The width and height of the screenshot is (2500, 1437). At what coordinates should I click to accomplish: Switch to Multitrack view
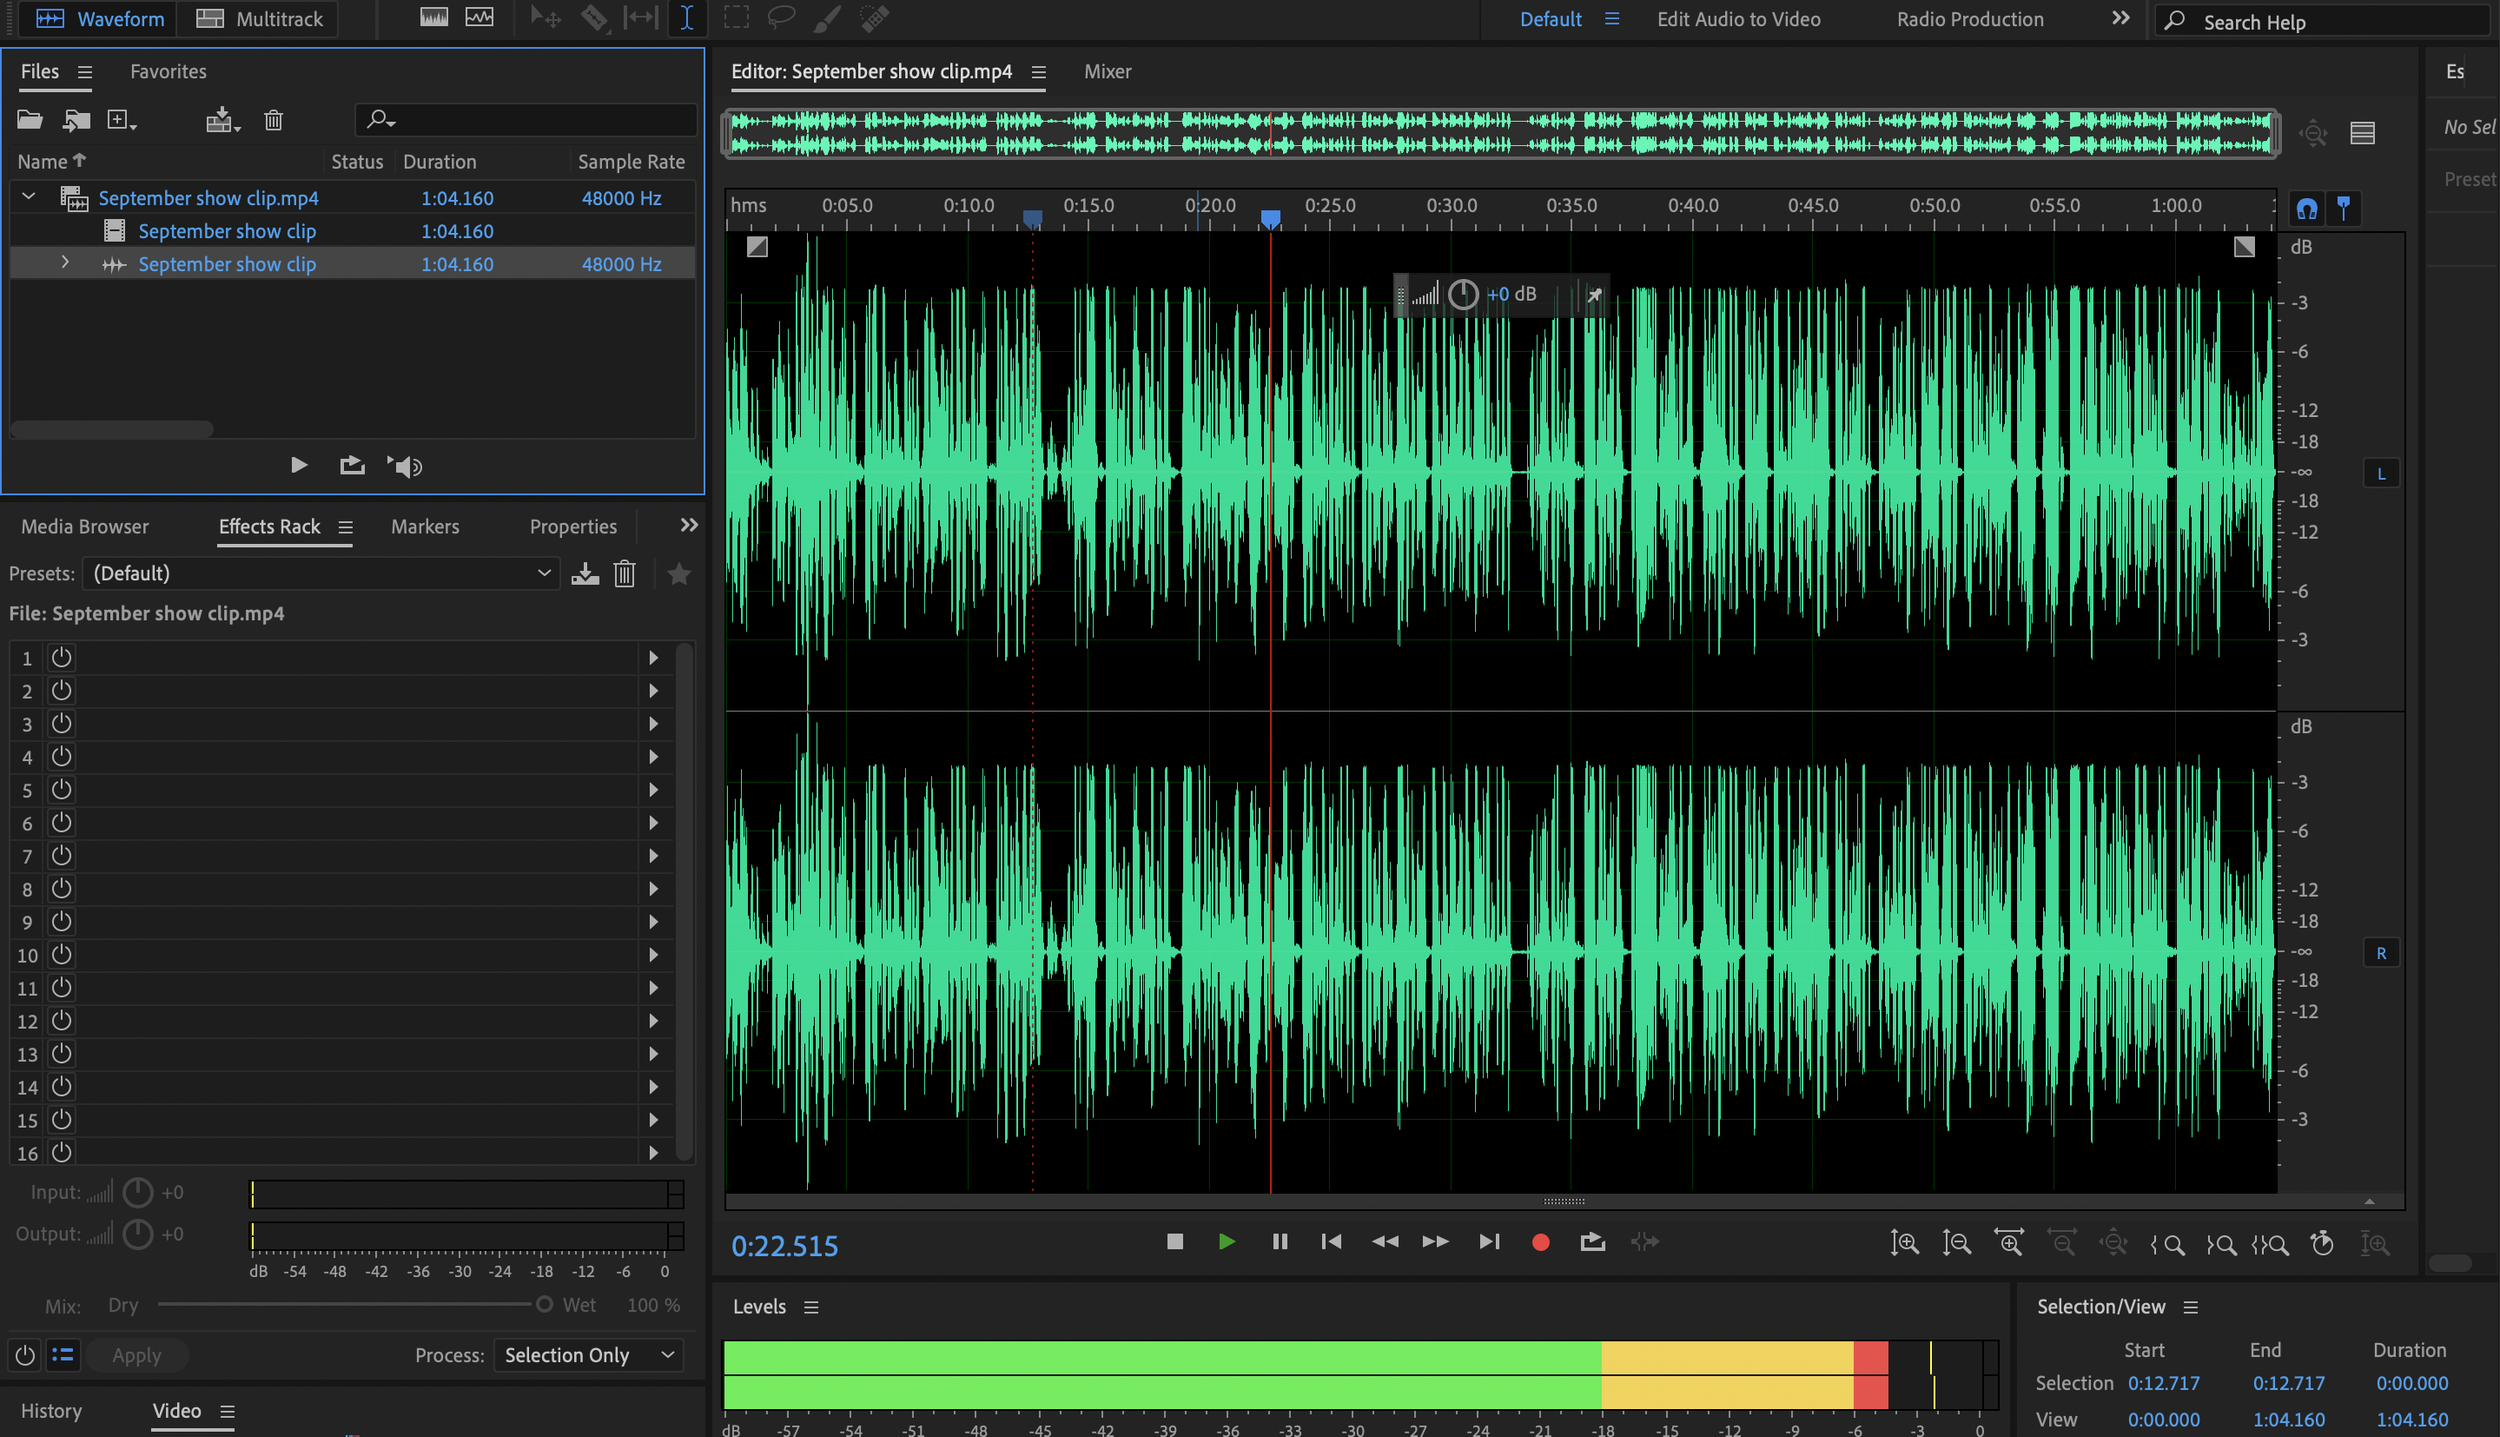pos(259,19)
